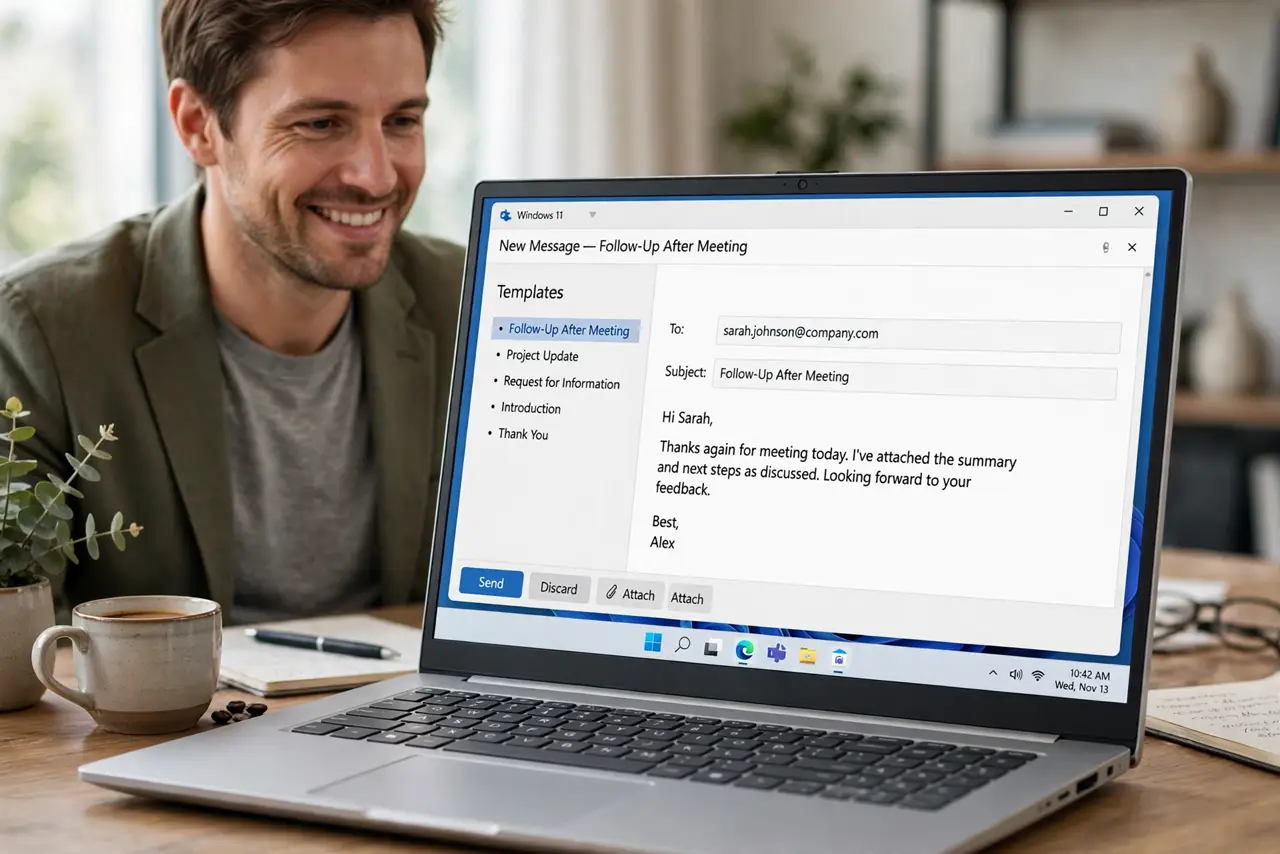Click the mail app icon in the title bar
This screenshot has width=1280, height=854.
pos(505,215)
